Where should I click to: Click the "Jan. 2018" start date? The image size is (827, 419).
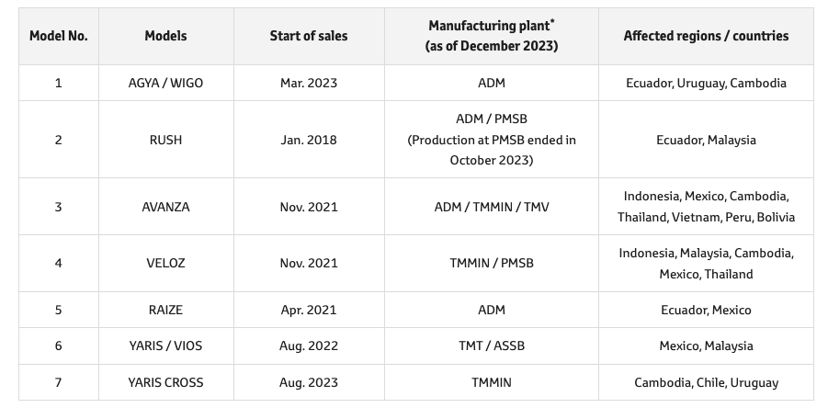point(308,140)
